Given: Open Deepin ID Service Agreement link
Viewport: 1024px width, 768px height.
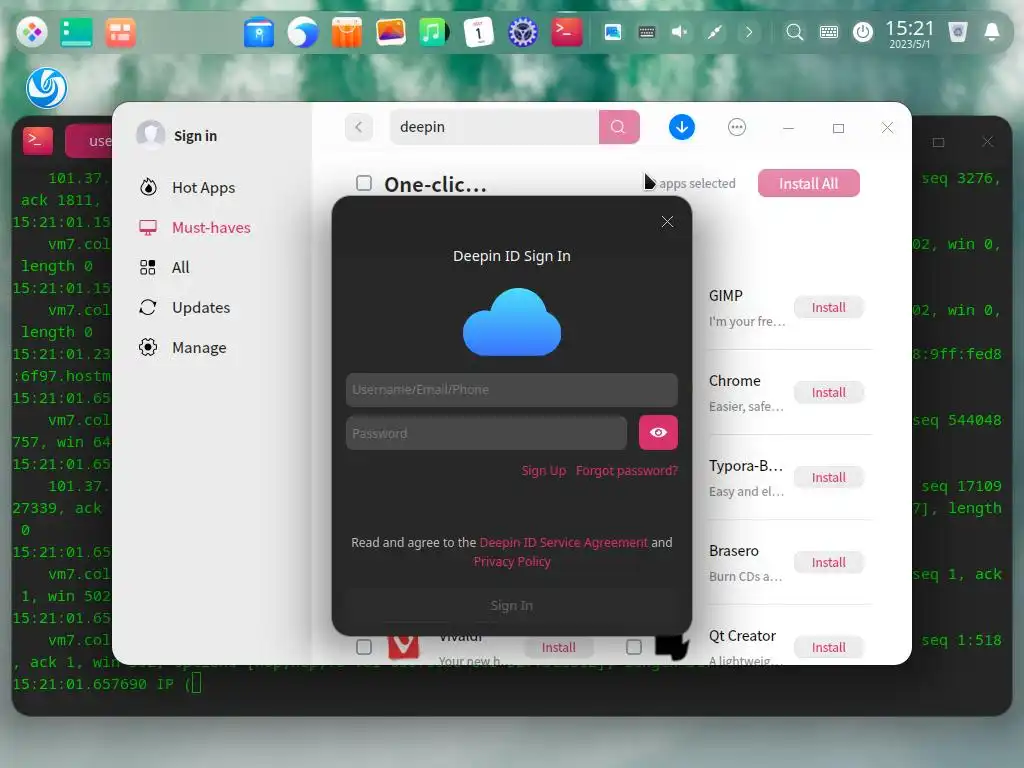Looking at the screenshot, I should point(564,542).
